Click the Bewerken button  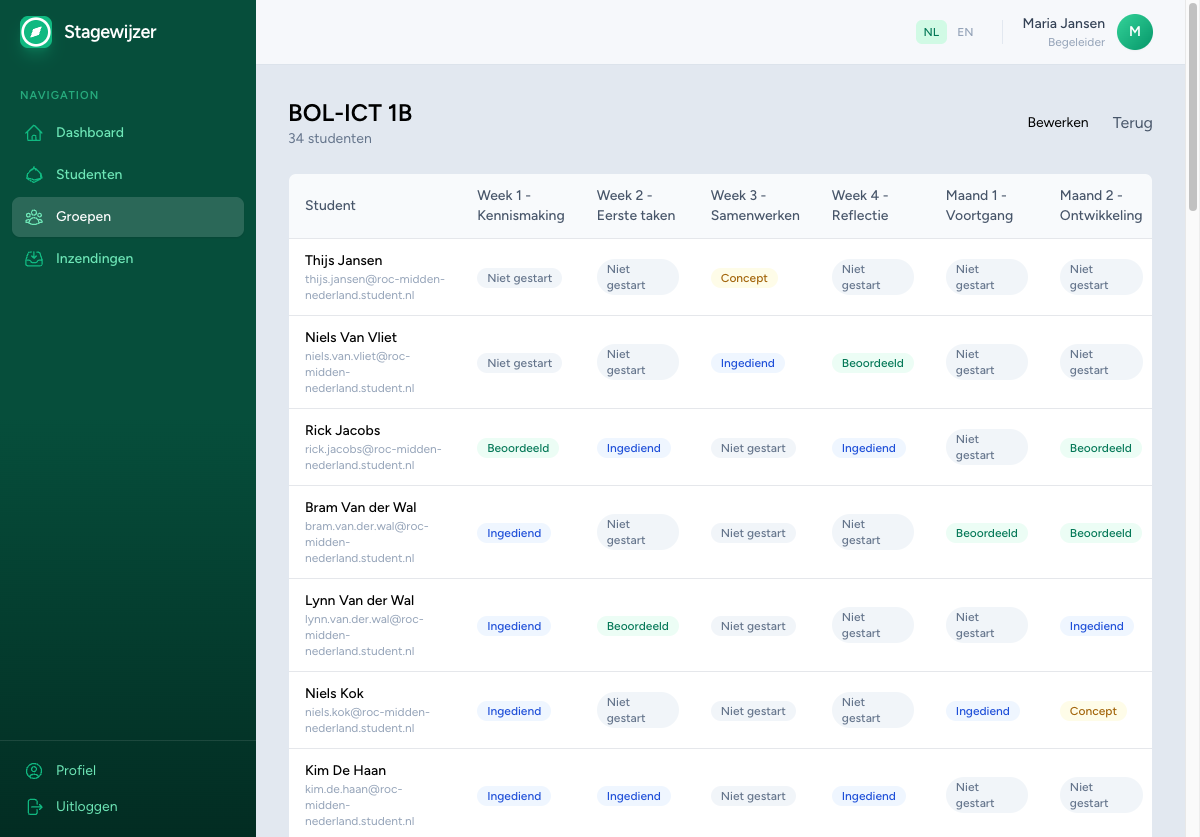pyautogui.click(x=1057, y=123)
